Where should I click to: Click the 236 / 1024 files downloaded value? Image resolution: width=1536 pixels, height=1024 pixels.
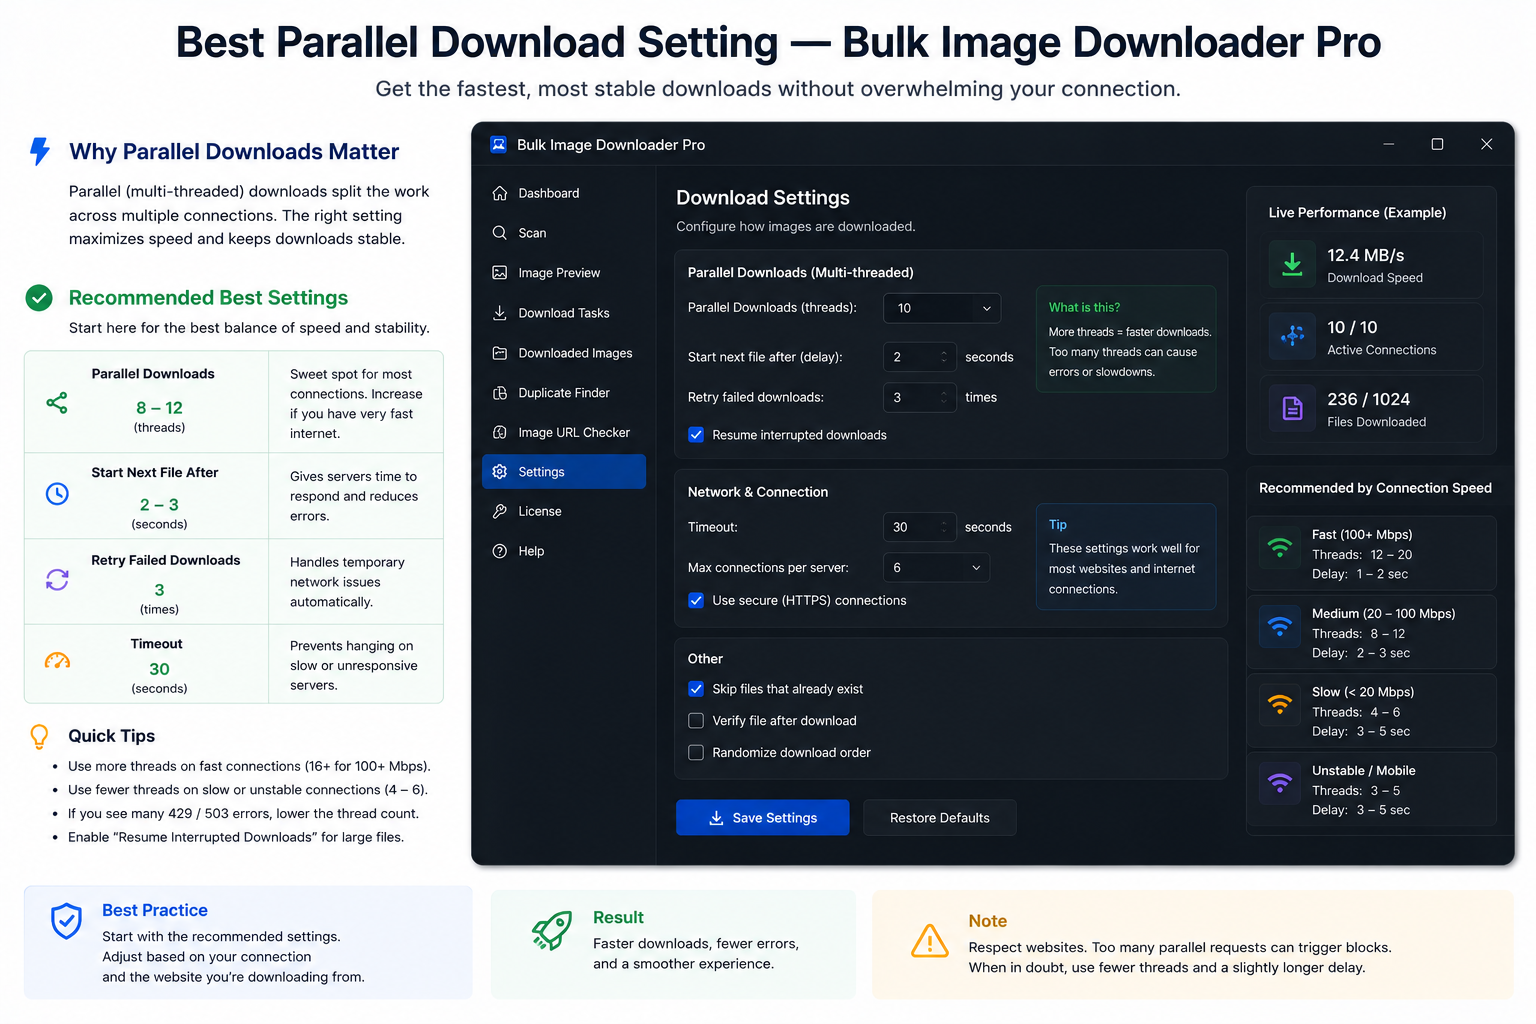[x=1368, y=399]
